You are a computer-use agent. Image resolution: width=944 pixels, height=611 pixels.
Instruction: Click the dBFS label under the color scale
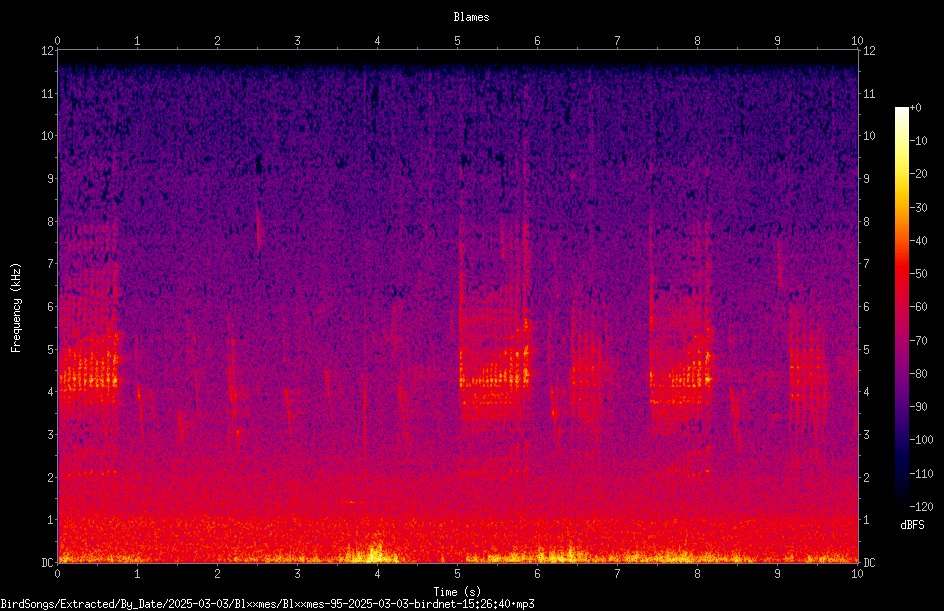(912, 525)
